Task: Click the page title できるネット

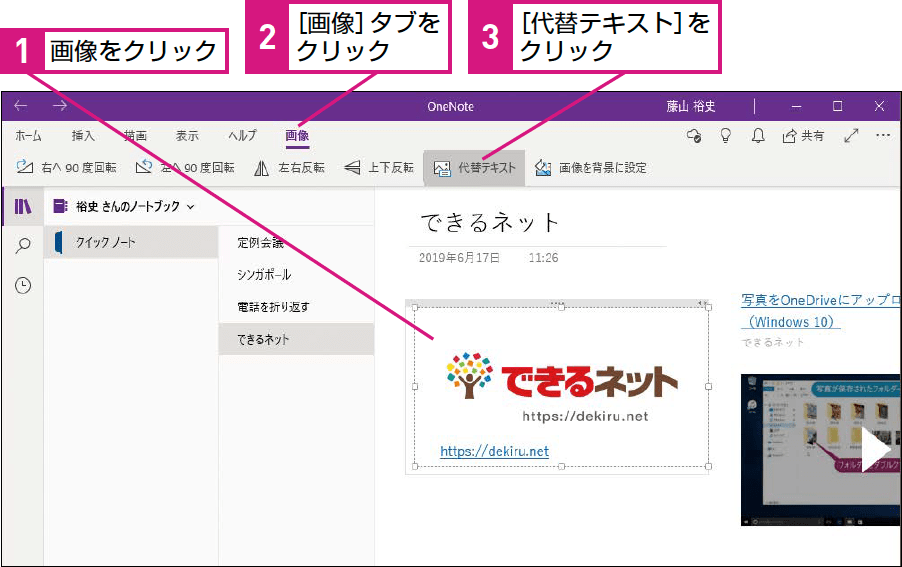Action: 490,223
